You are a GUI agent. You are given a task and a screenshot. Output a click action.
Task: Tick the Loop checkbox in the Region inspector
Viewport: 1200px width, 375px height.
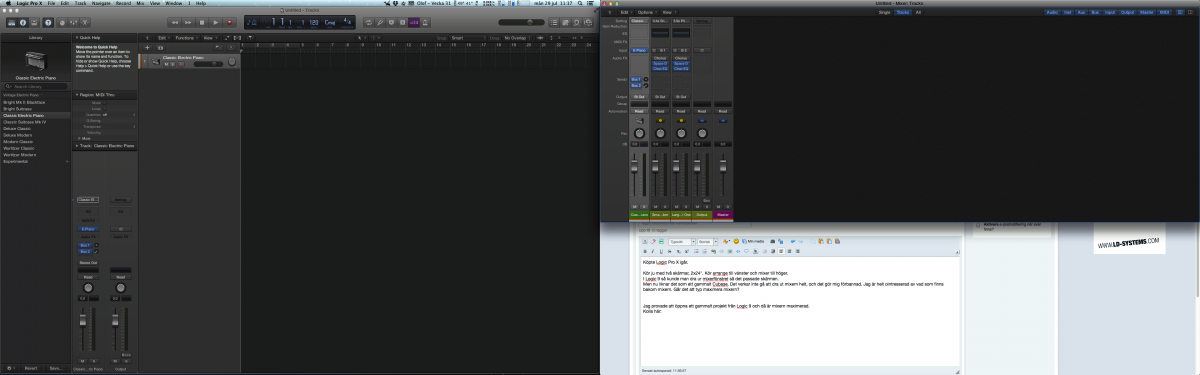105,108
